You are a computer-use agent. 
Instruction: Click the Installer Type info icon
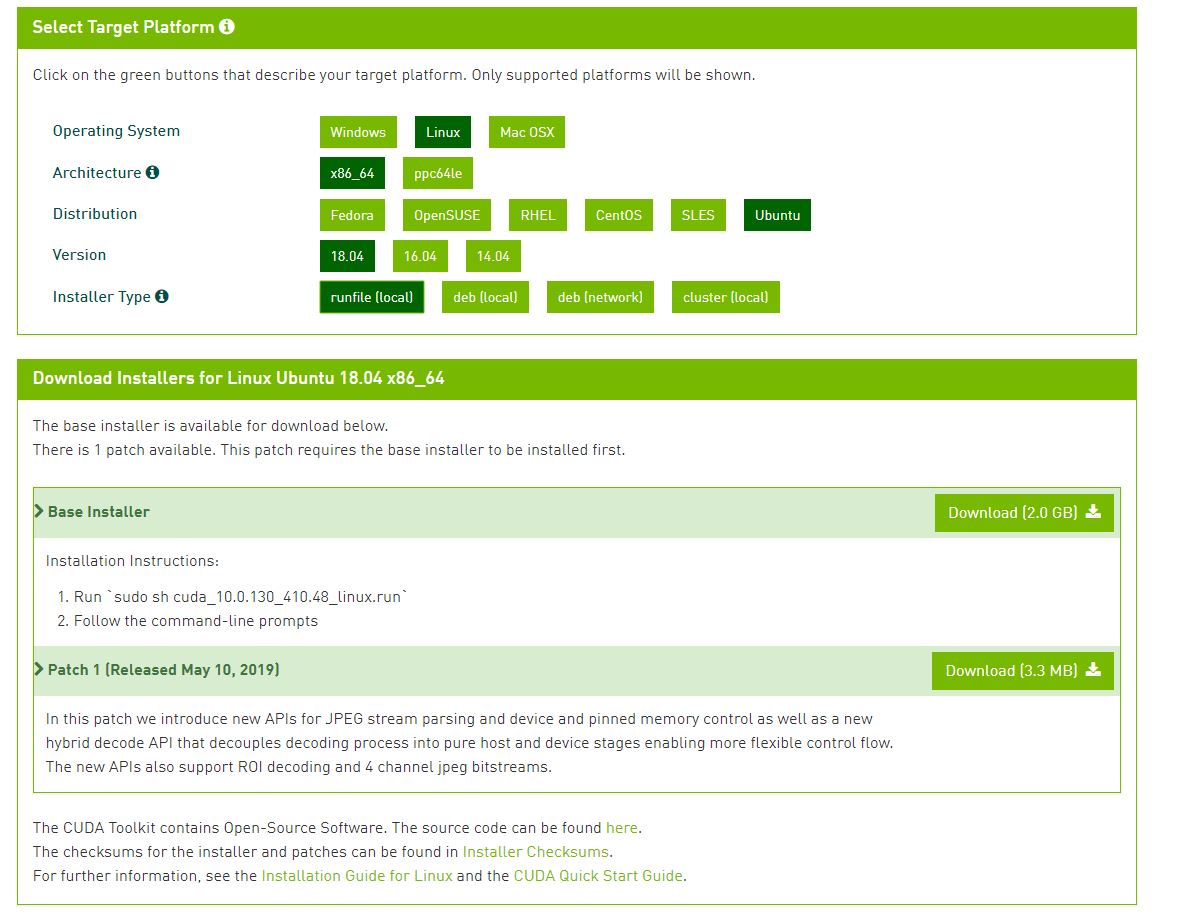[x=162, y=296]
